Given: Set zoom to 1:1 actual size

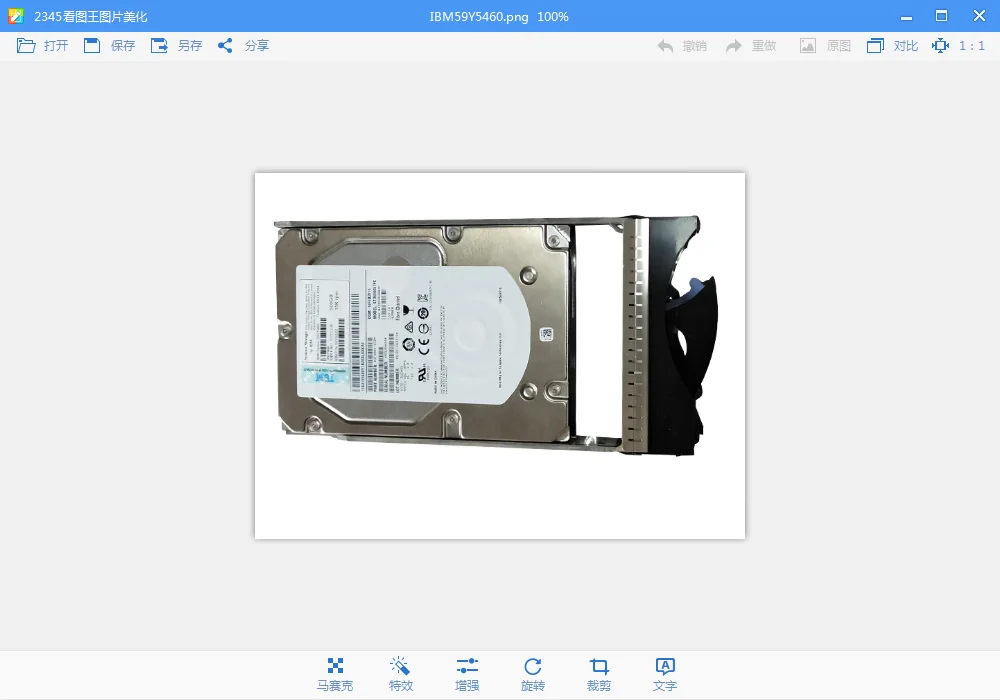Looking at the screenshot, I should (x=959, y=46).
